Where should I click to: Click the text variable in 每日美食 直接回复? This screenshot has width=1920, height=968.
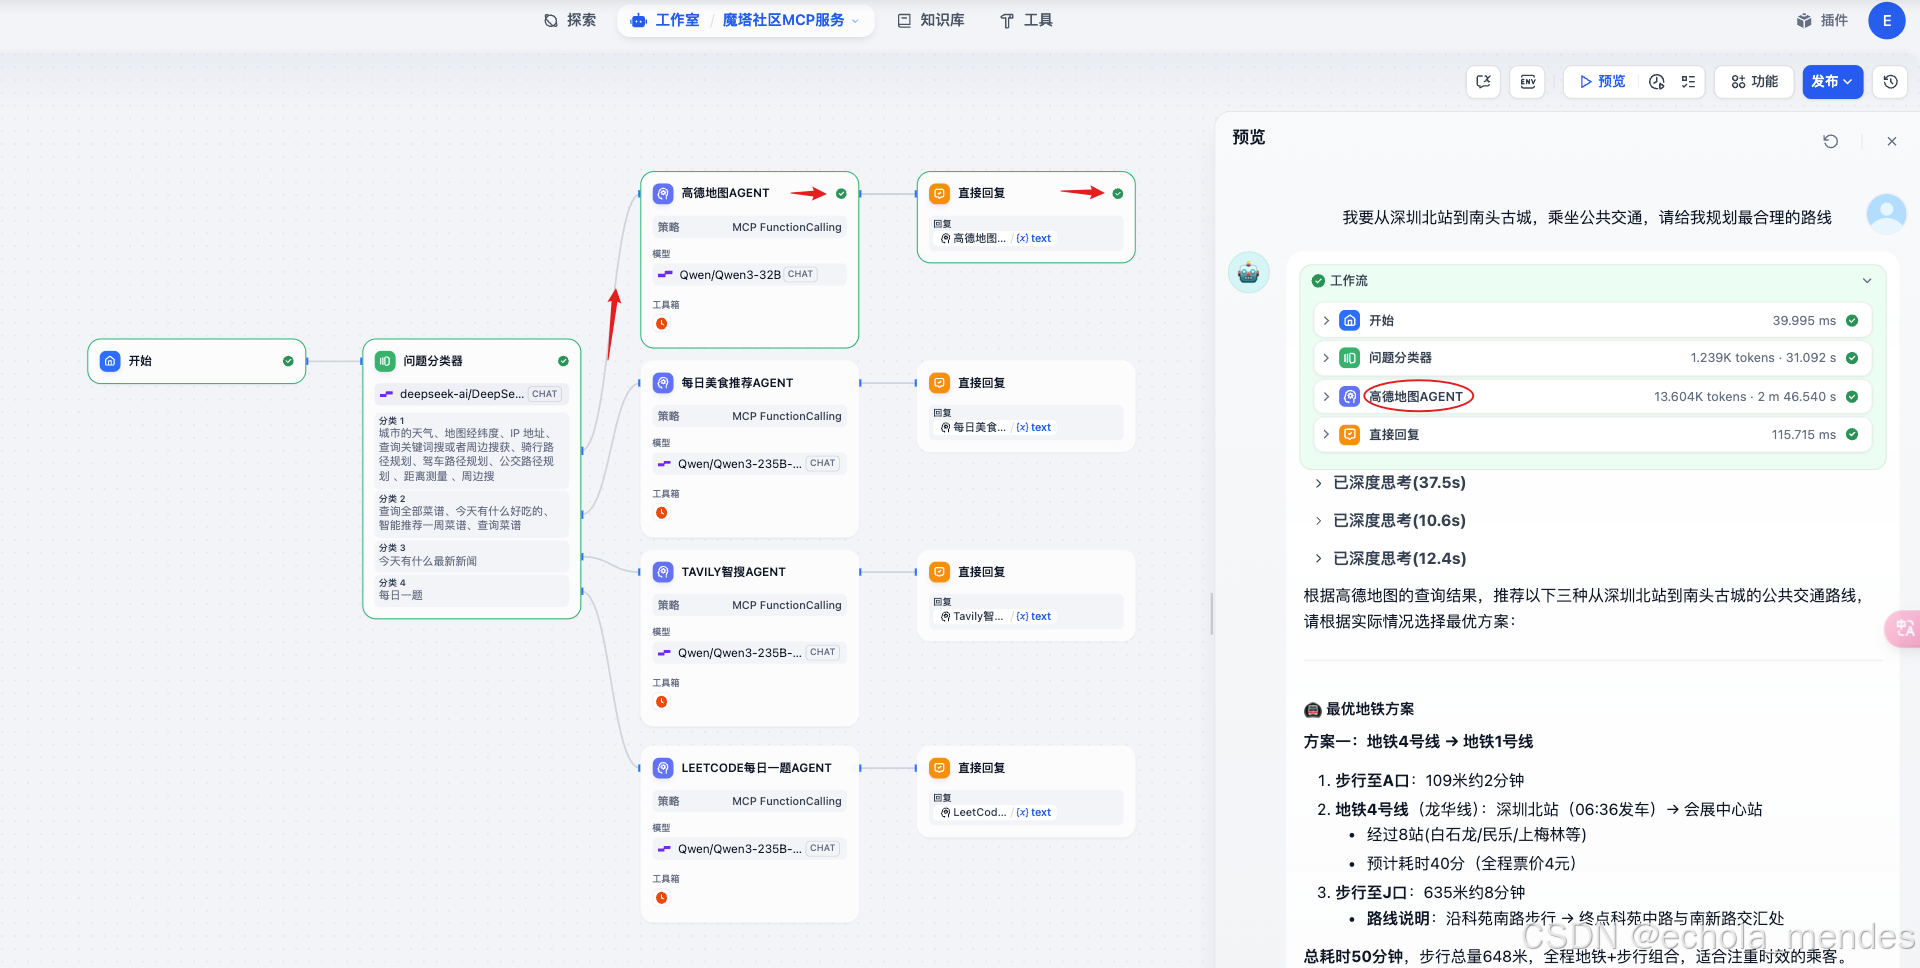1034,427
